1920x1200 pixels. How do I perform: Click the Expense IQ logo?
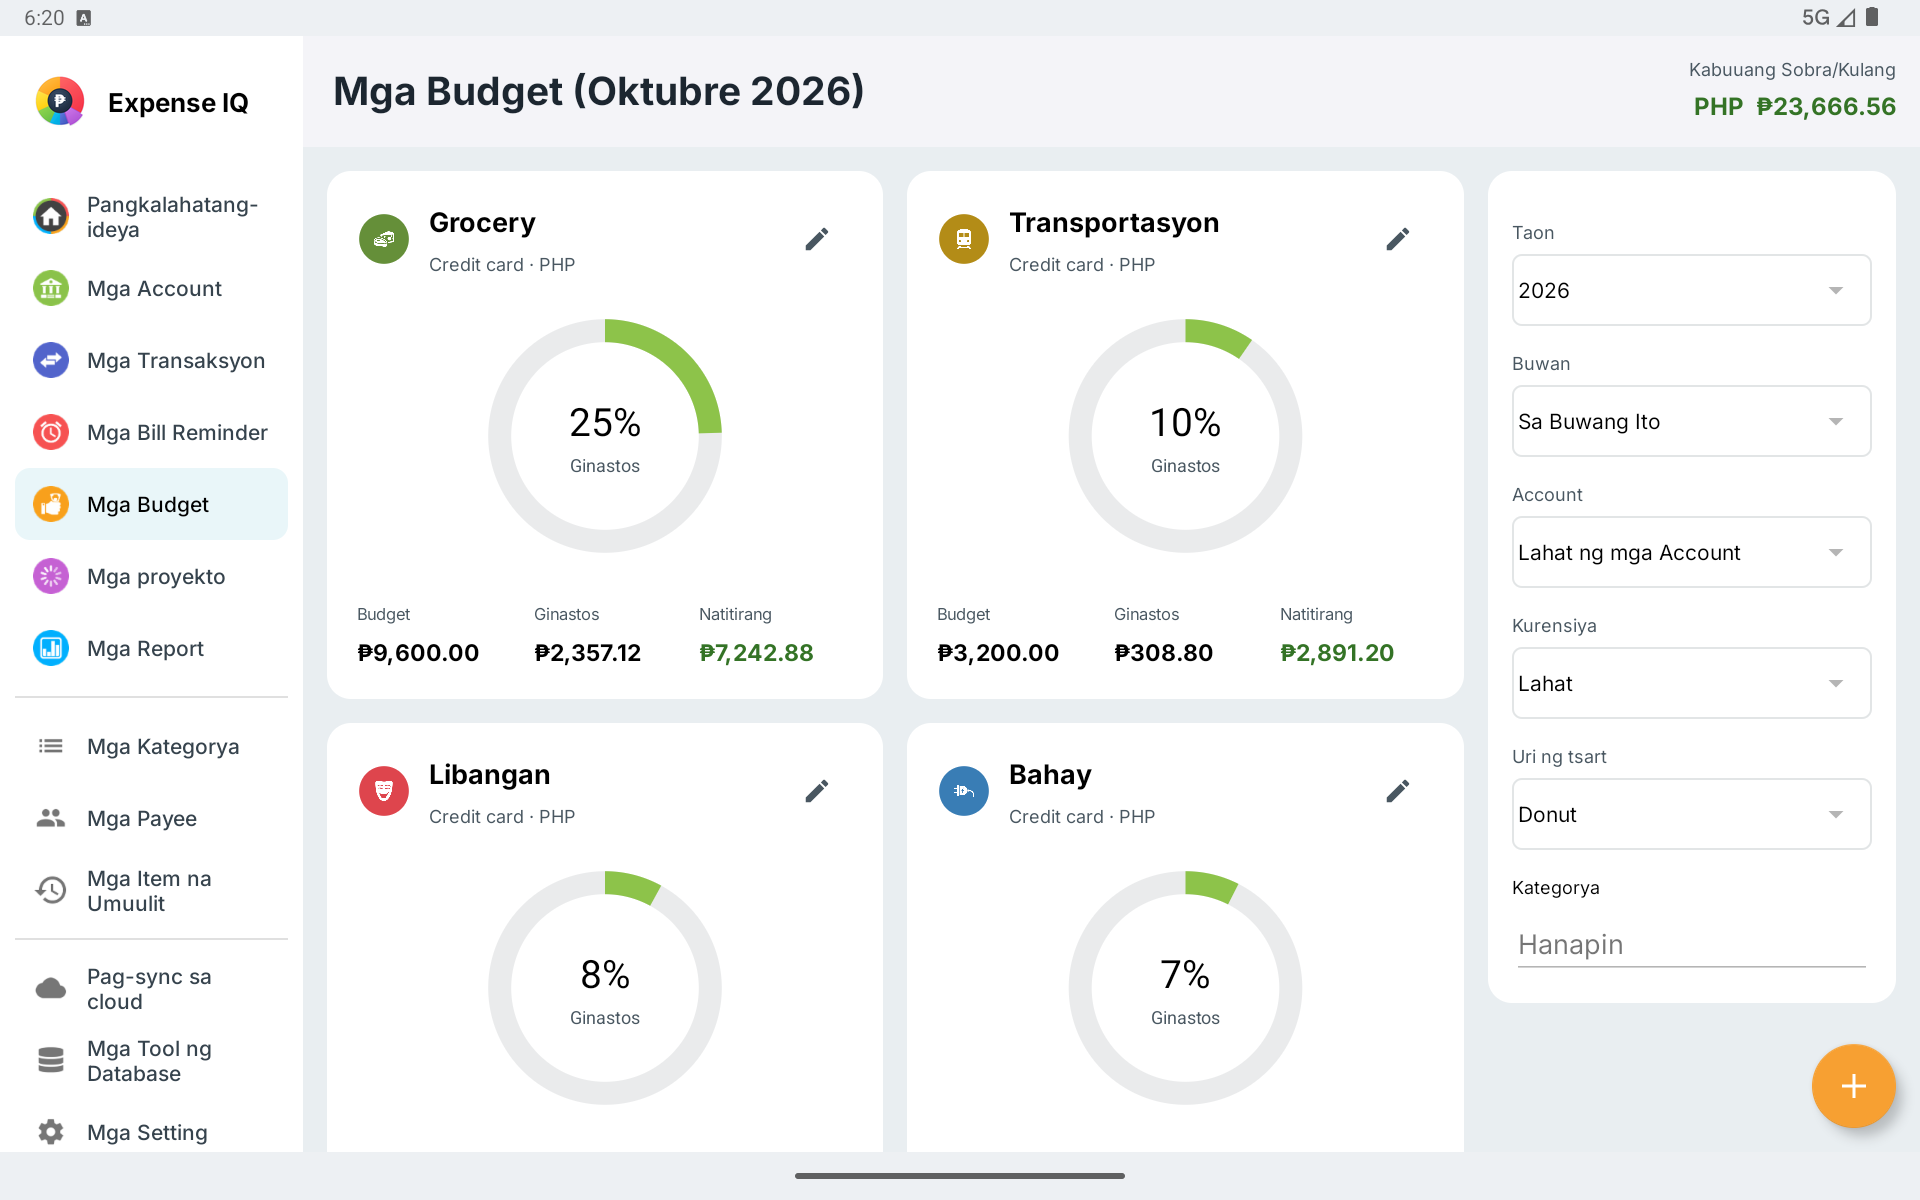[60, 101]
